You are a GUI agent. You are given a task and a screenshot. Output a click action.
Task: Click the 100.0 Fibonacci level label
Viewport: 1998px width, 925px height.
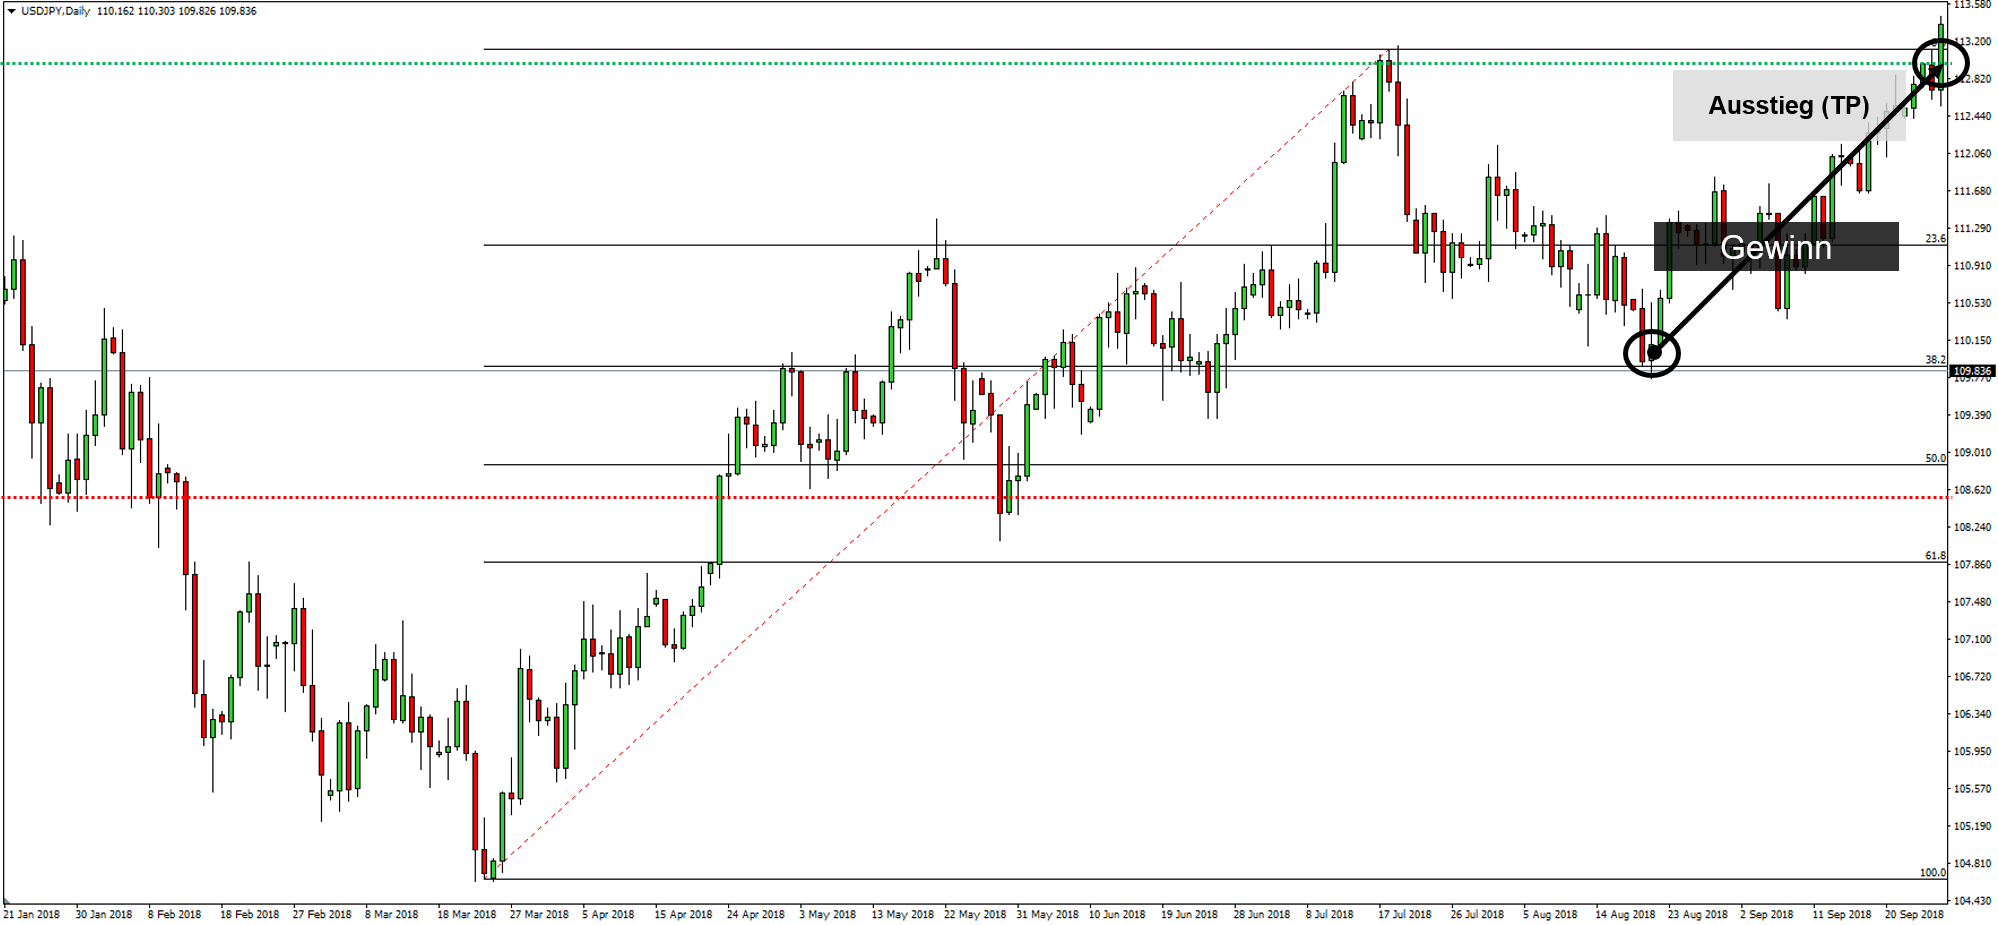point(1933,873)
